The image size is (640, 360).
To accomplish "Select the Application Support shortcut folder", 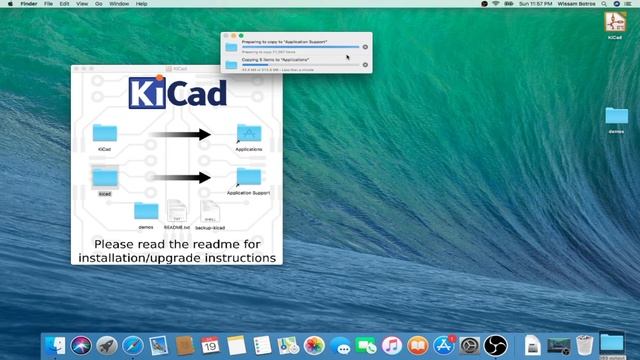I will [248, 178].
